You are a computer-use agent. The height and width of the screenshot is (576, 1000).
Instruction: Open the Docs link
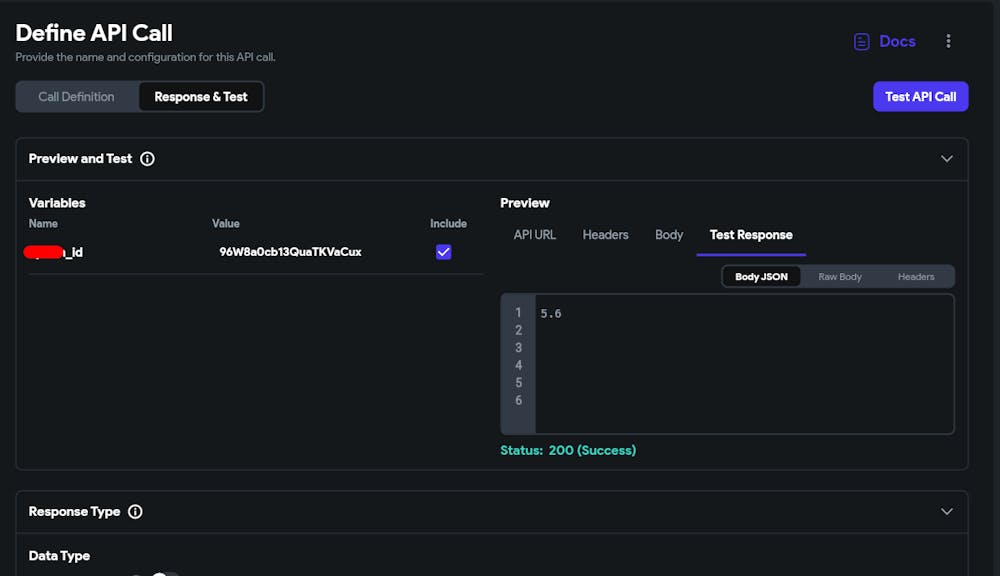[x=897, y=42]
